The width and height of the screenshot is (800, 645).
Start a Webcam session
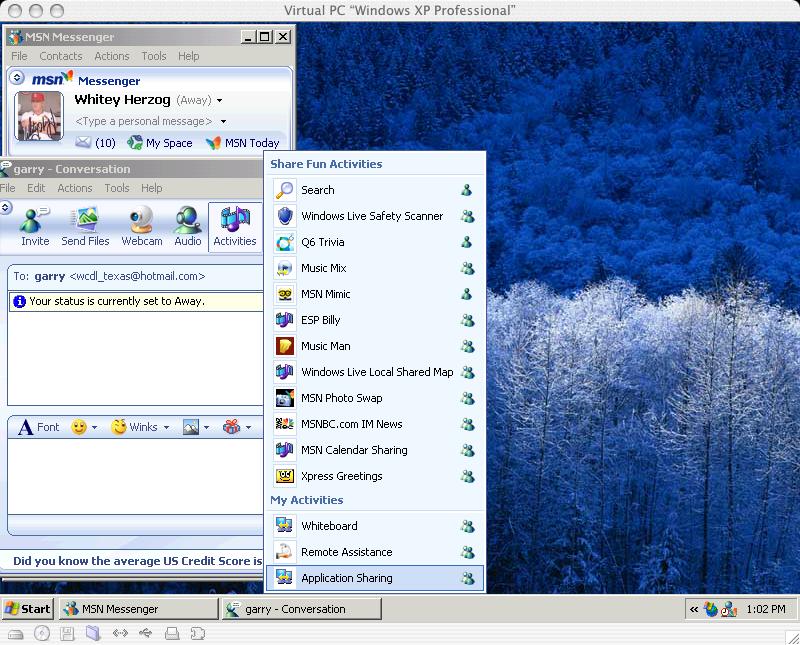coord(142,227)
